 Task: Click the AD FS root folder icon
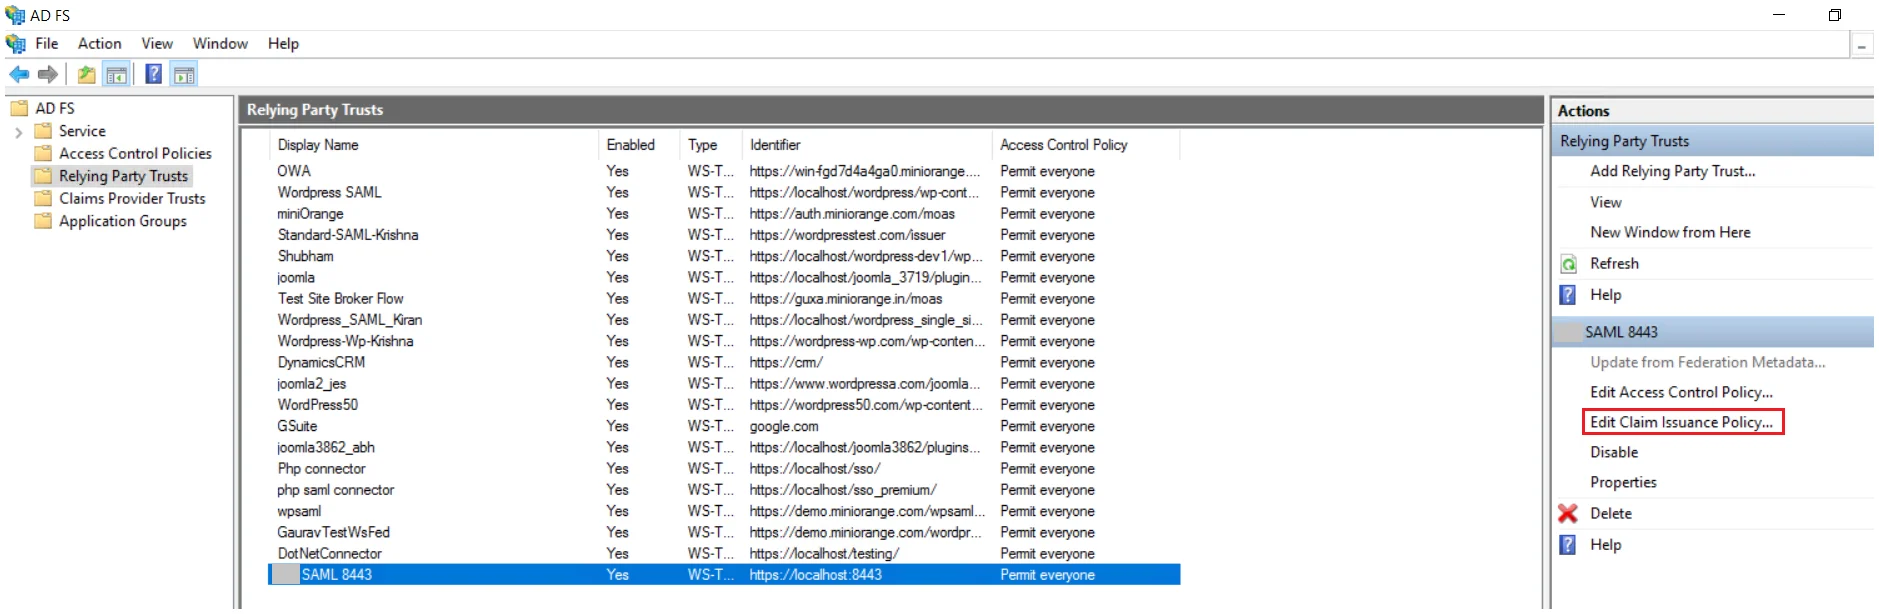[x=19, y=108]
